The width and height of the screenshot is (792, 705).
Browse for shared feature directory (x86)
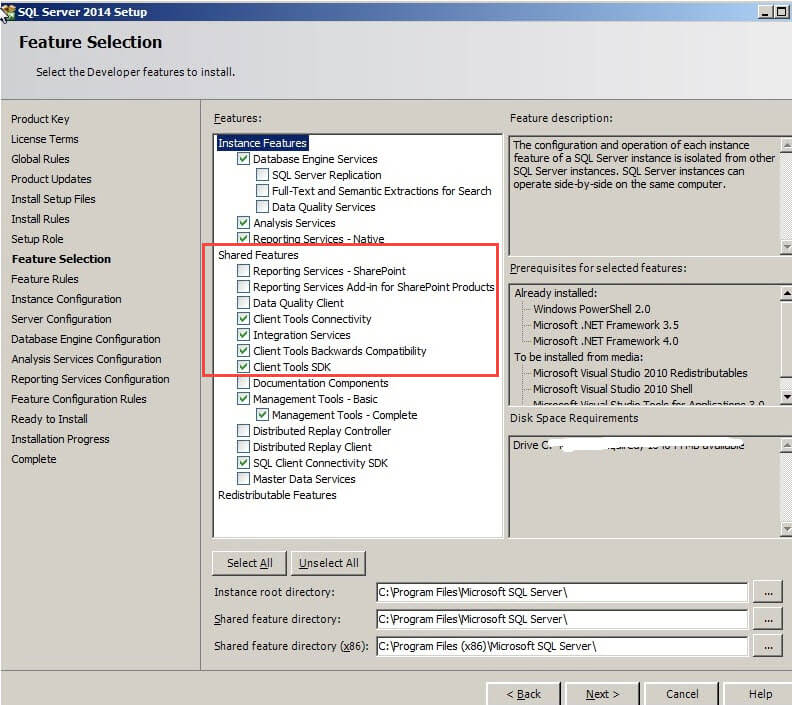point(768,646)
